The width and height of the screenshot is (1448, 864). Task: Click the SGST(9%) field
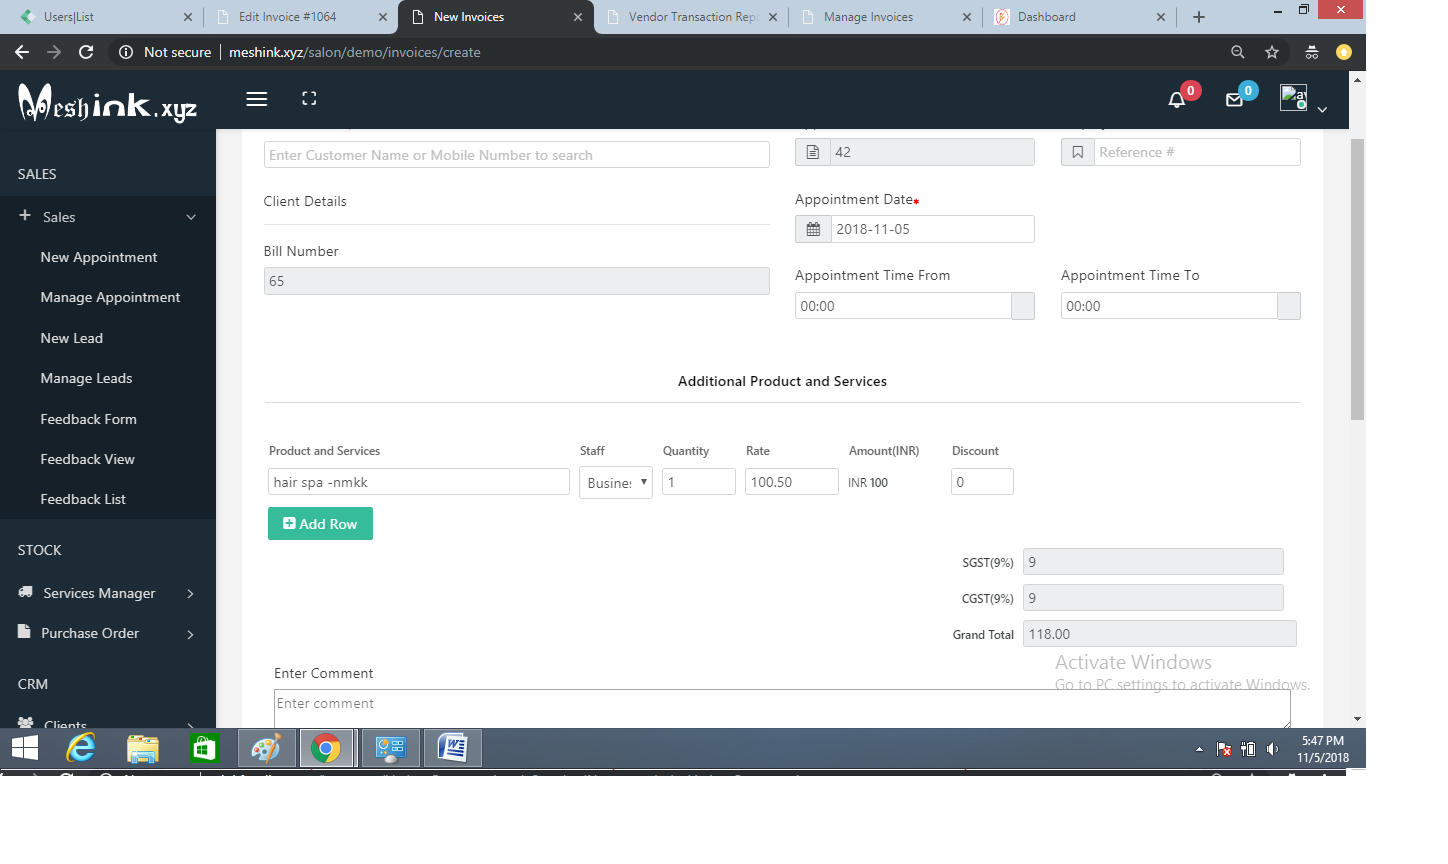pyautogui.click(x=1153, y=562)
